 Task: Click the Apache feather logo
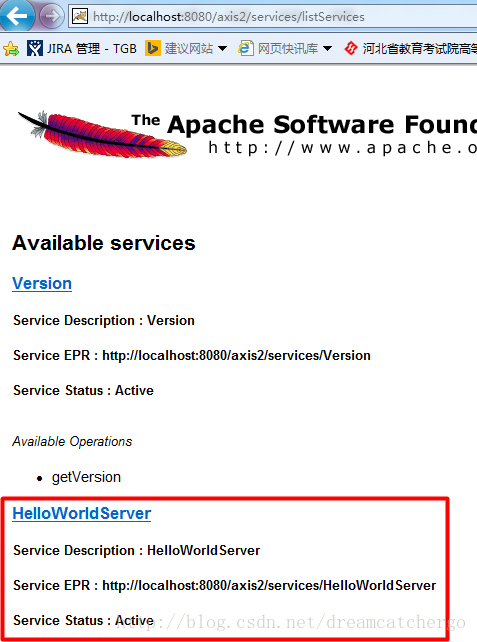coord(102,134)
